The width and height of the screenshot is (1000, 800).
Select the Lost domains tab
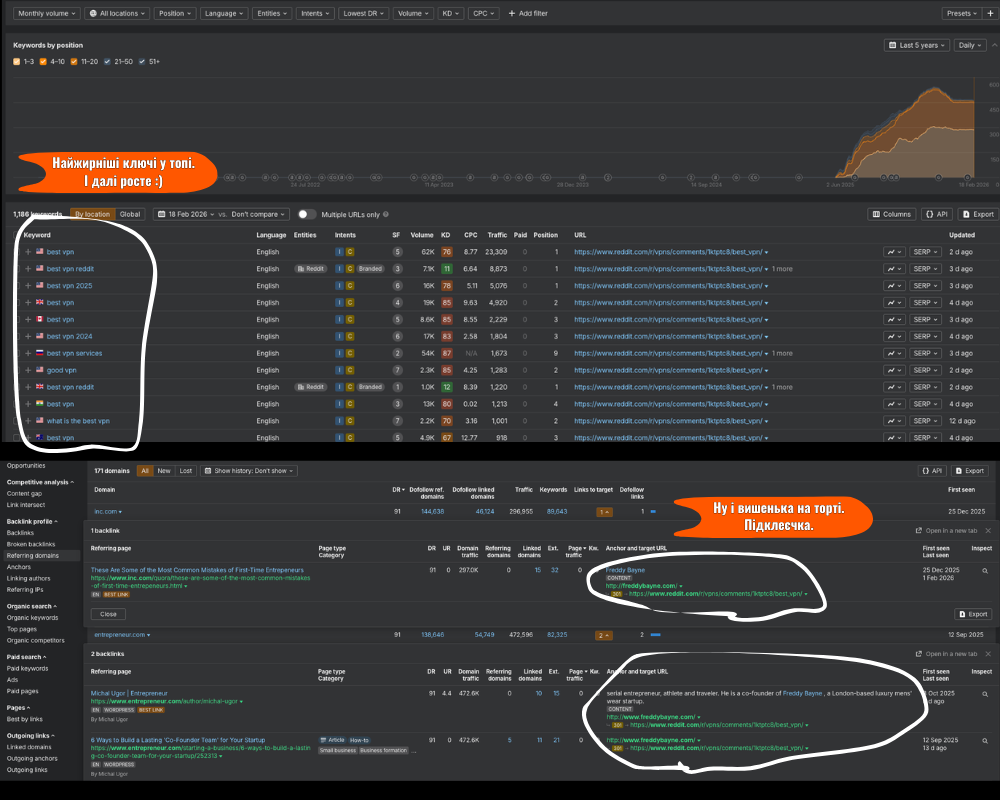pos(186,471)
